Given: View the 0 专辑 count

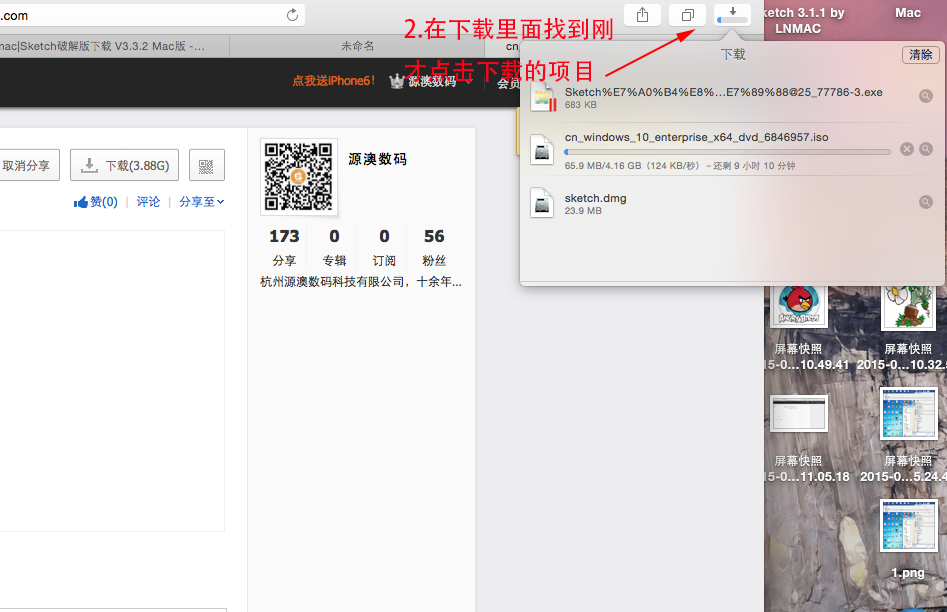Looking at the screenshot, I should tap(334, 247).
